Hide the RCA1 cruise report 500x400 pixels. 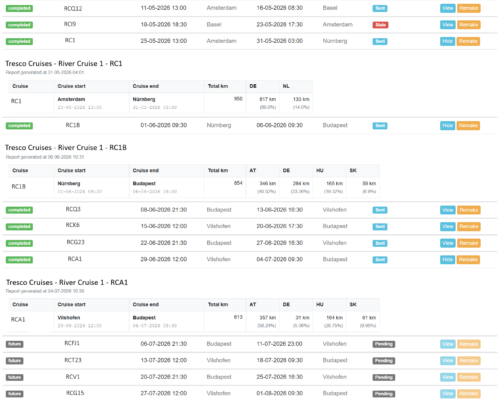[x=447, y=260]
